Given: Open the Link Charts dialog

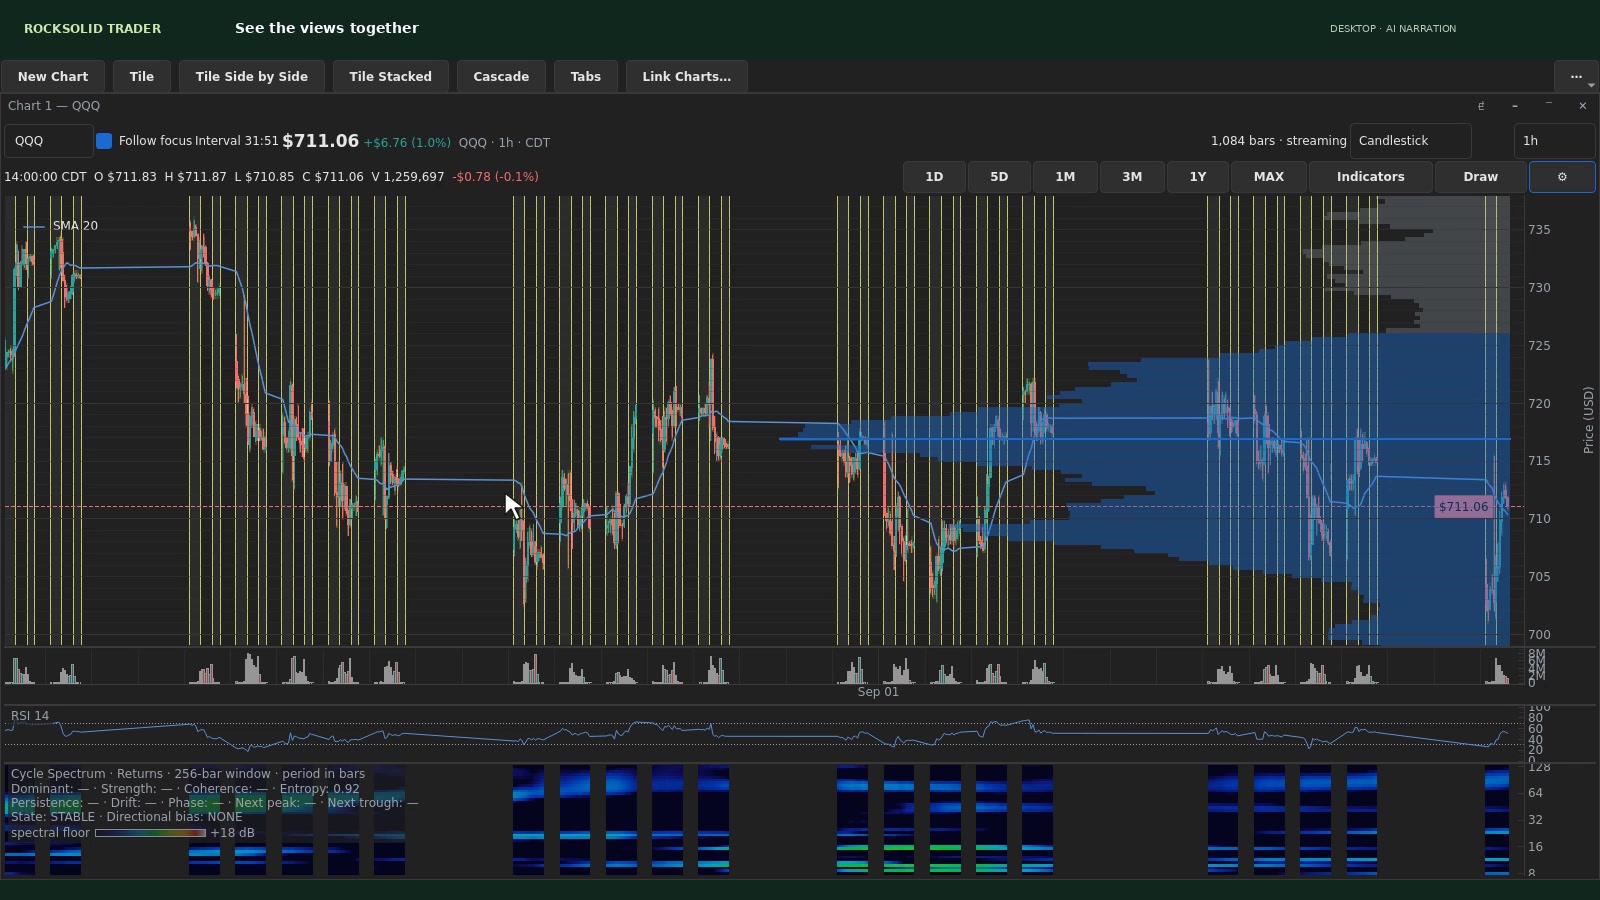Looking at the screenshot, I should [687, 77].
